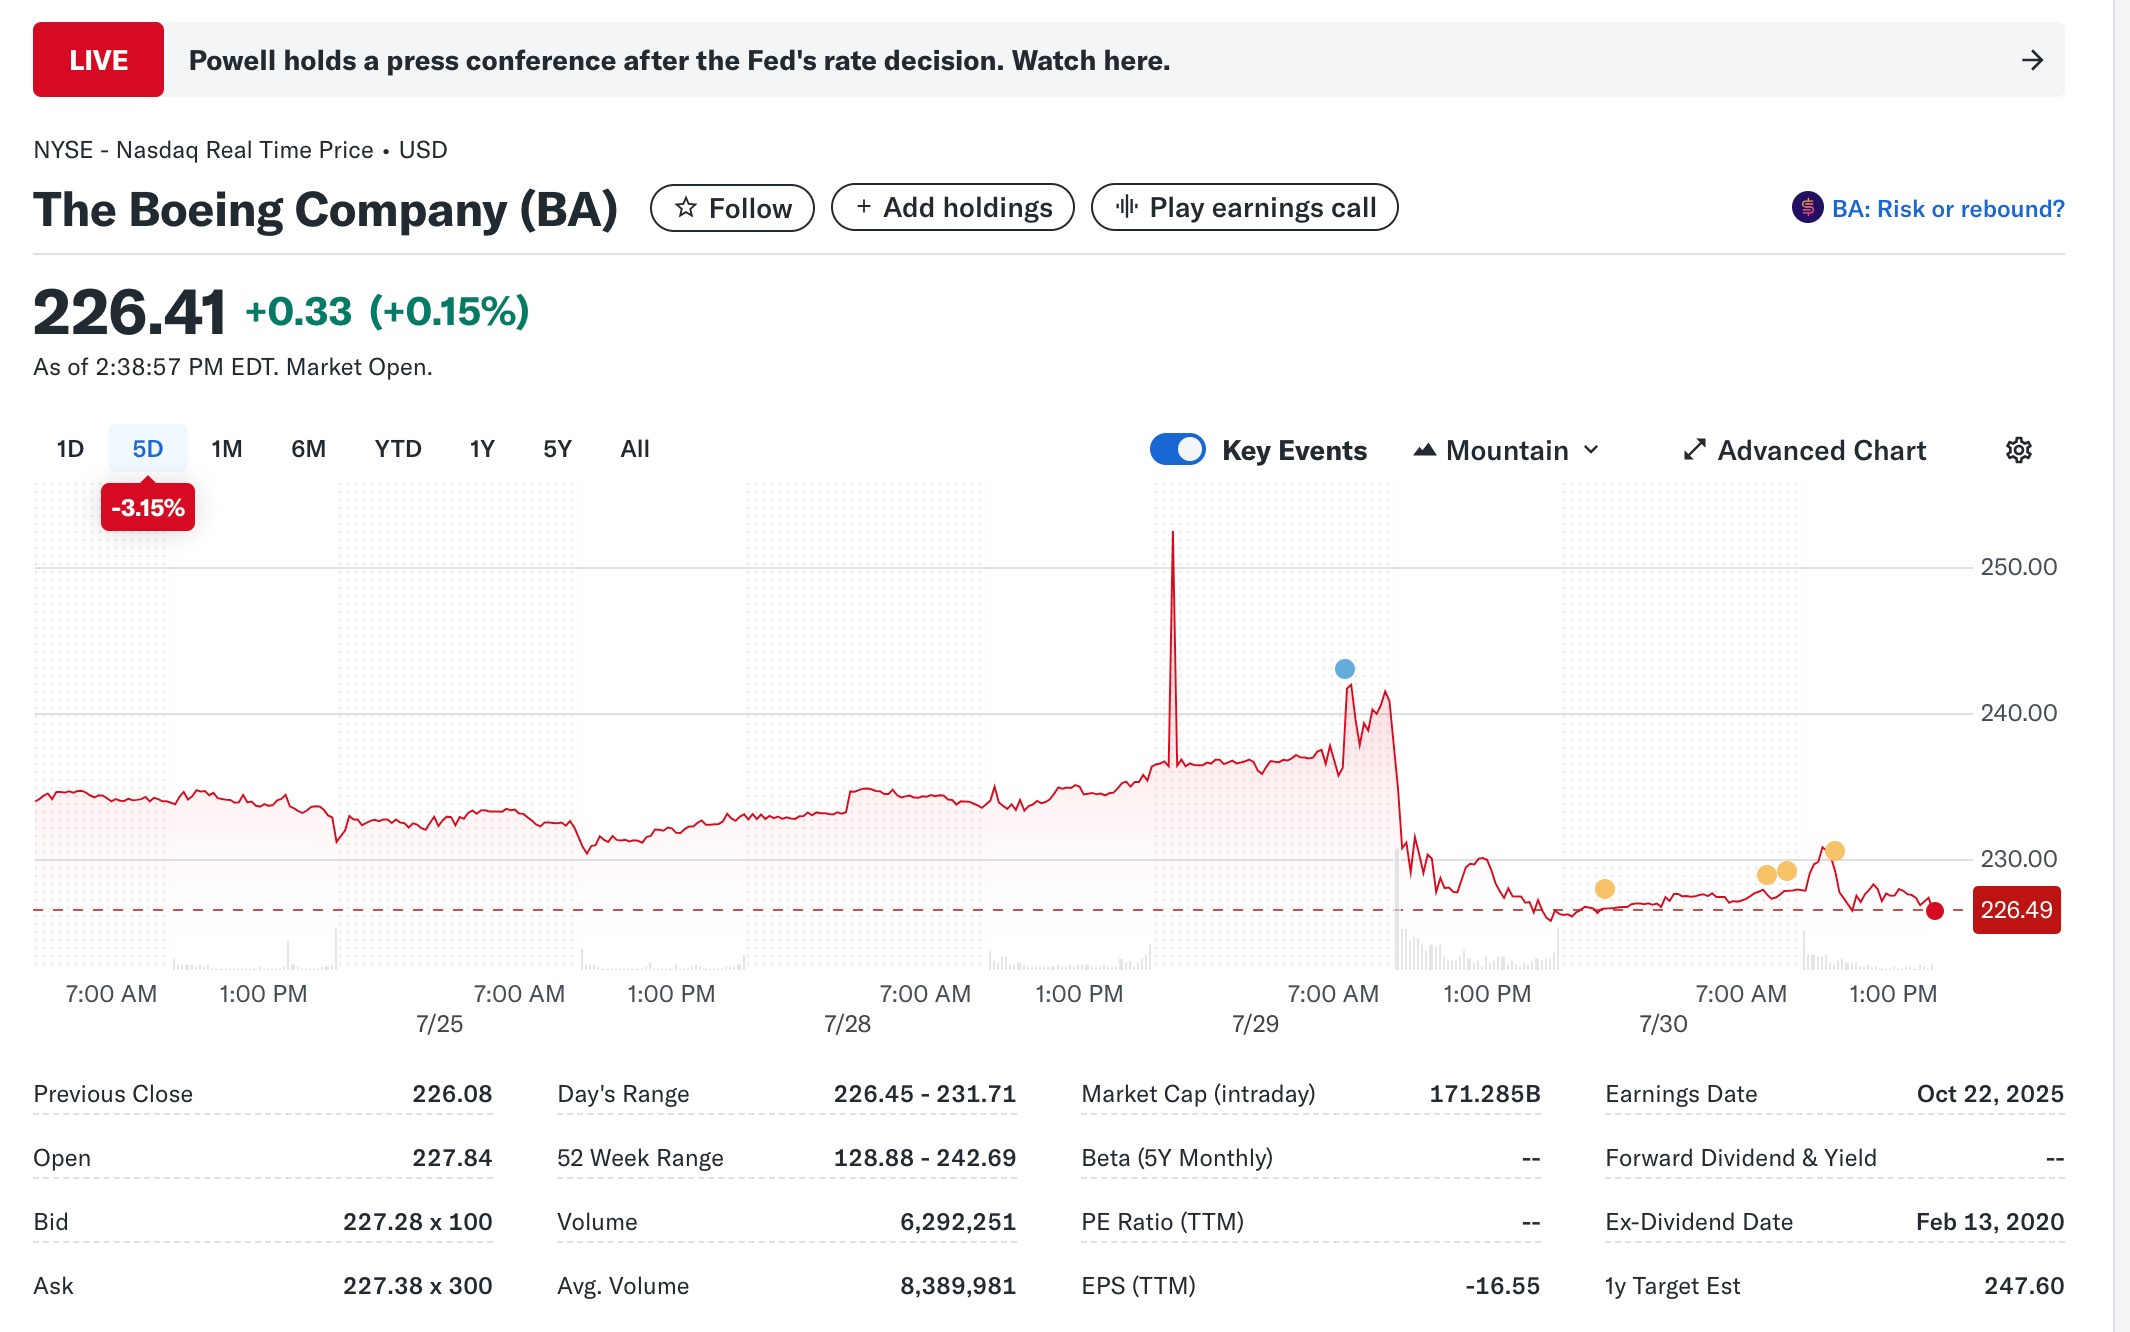
Task: Click the expand arrows icon for Advanced Chart
Action: click(x=1694, y=450)
